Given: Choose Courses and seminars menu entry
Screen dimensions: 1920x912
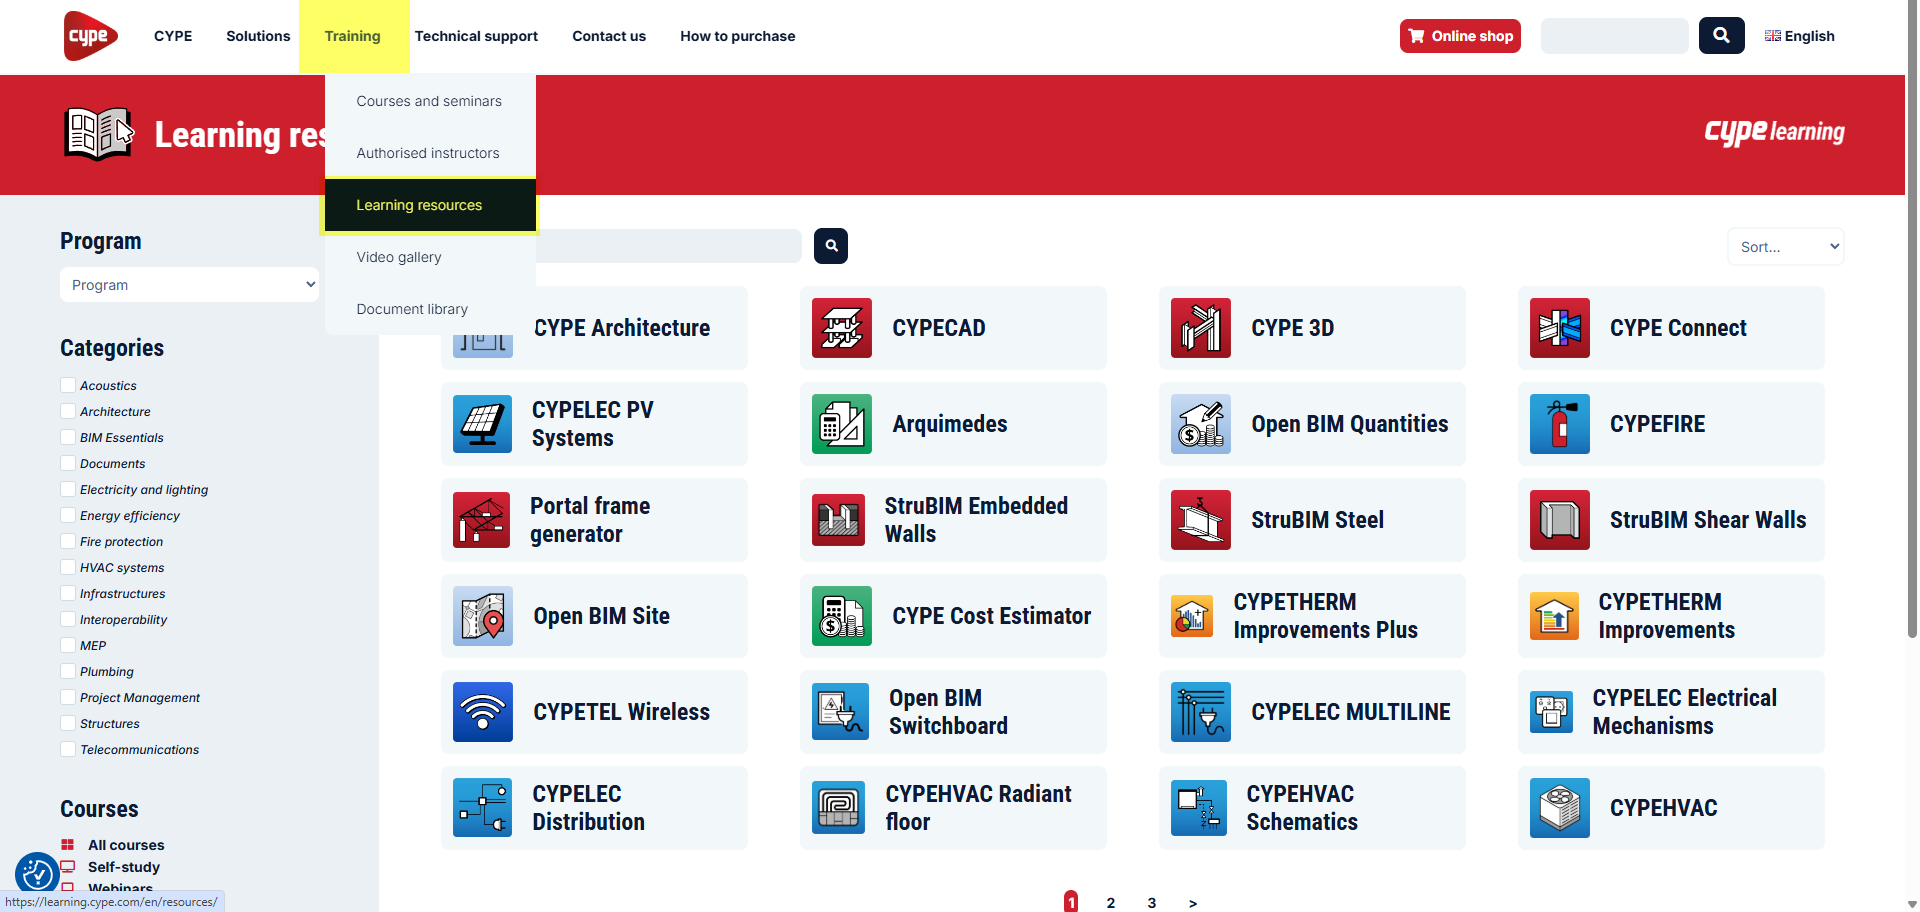Looking at the screenshot, I should click(429, 101).
